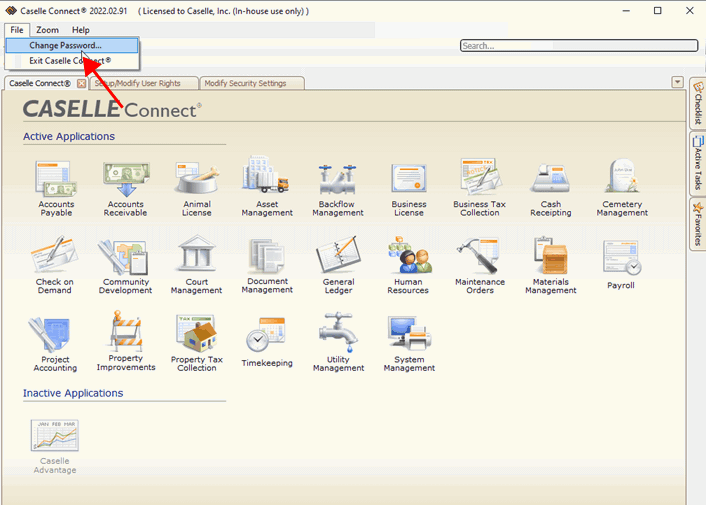This screenshot has height=505, width=706.
Task: Open Maintenance Orders
Action: click(480, 266)
